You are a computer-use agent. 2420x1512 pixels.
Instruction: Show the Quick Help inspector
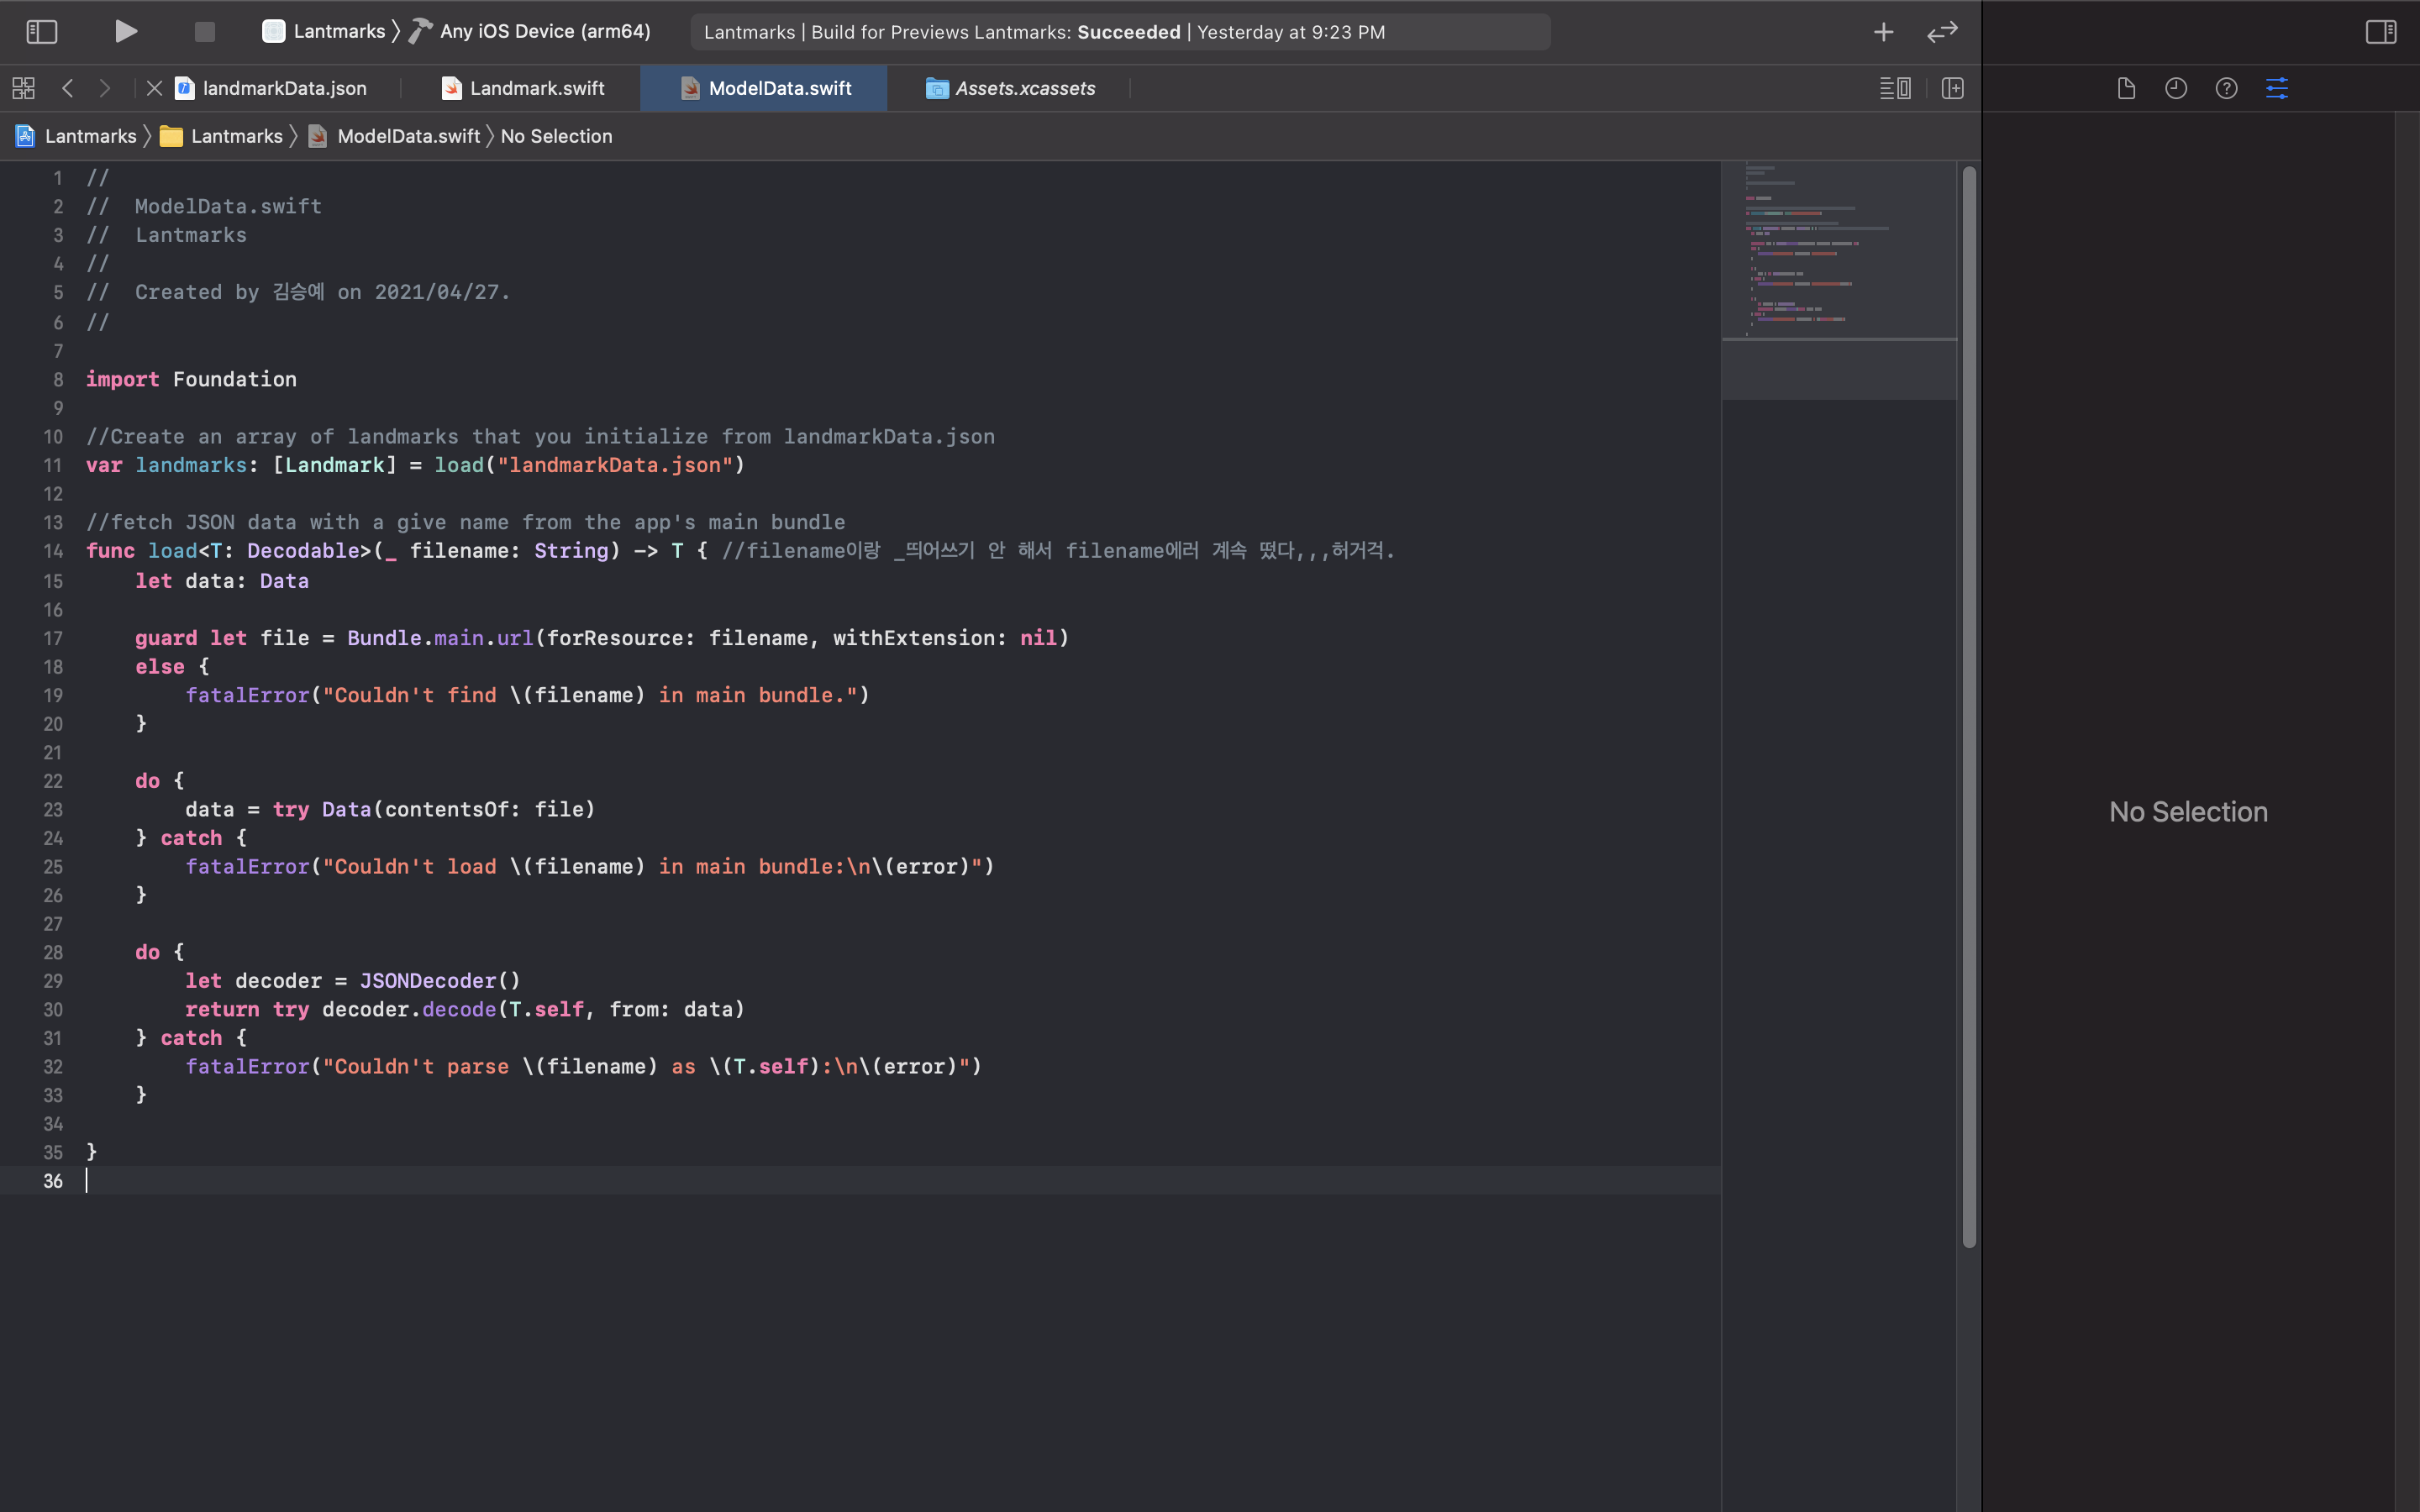(2226, 88)
